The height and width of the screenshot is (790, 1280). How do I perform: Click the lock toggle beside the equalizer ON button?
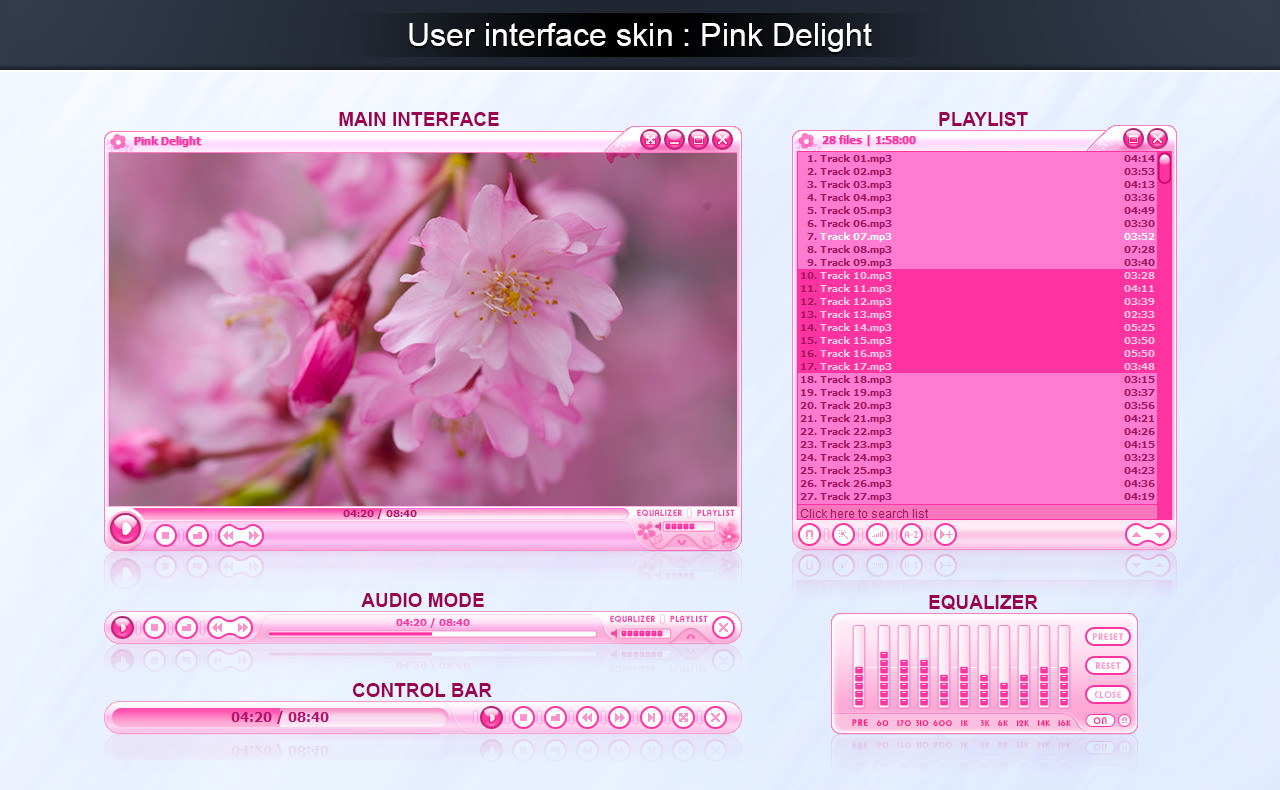click(x=1124, y=720)
